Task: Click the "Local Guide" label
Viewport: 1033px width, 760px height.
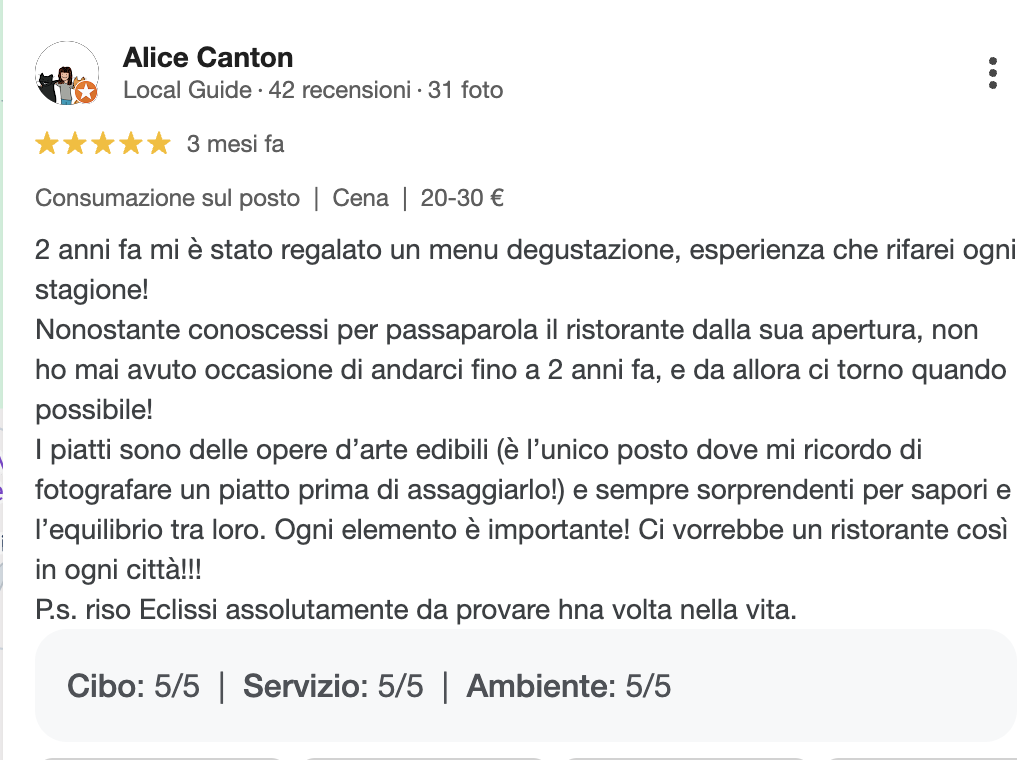Action: pos(187,91)
